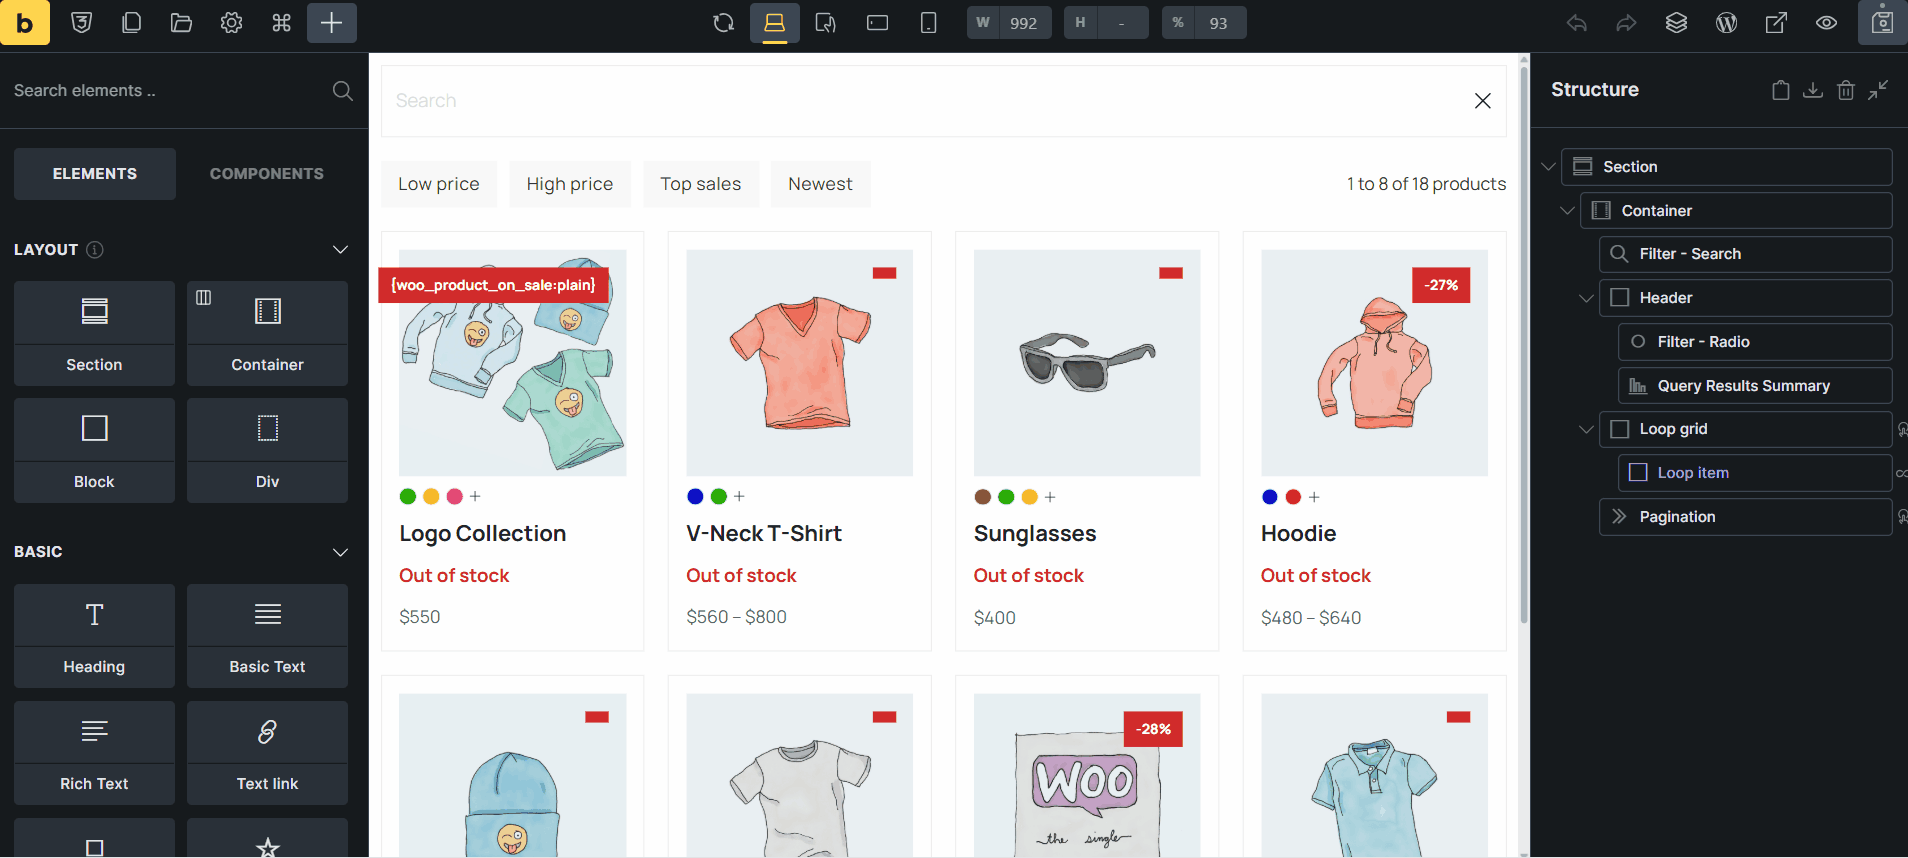
Task: Collapse the Section node in Structure
Action: [1549, 167]
